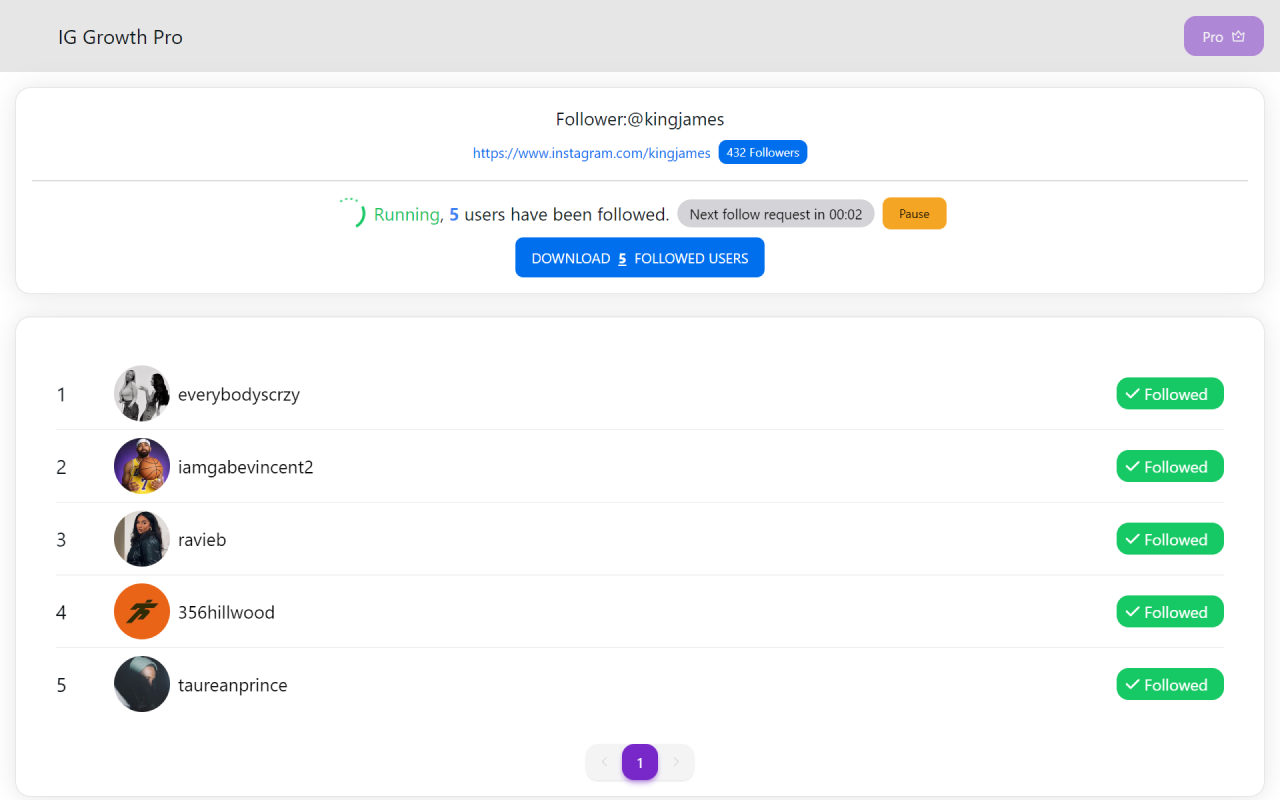Select page 1 in pagination
1280x800 pixels.
pos(640,762)
